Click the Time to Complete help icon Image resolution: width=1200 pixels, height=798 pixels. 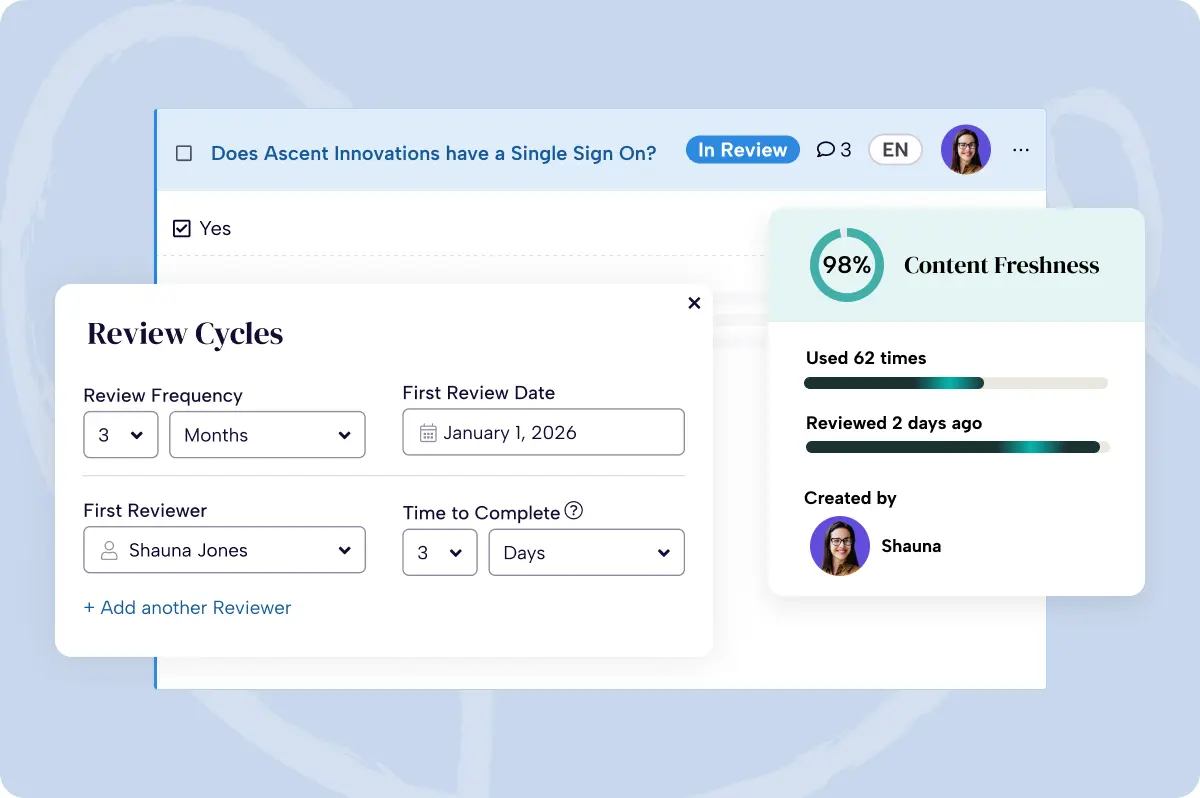point(573,511)
